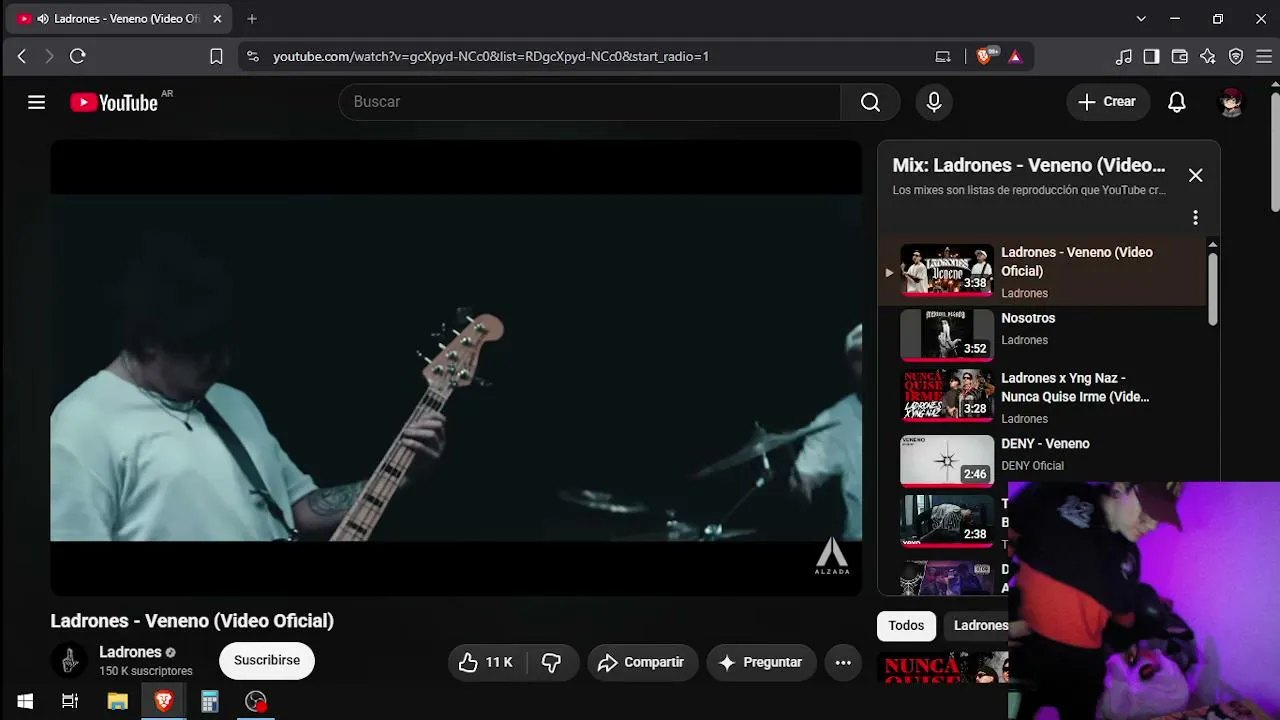Open the Windows Start menu
The width and height of the screenshot is (1280, 720).
tap(25, 701)
